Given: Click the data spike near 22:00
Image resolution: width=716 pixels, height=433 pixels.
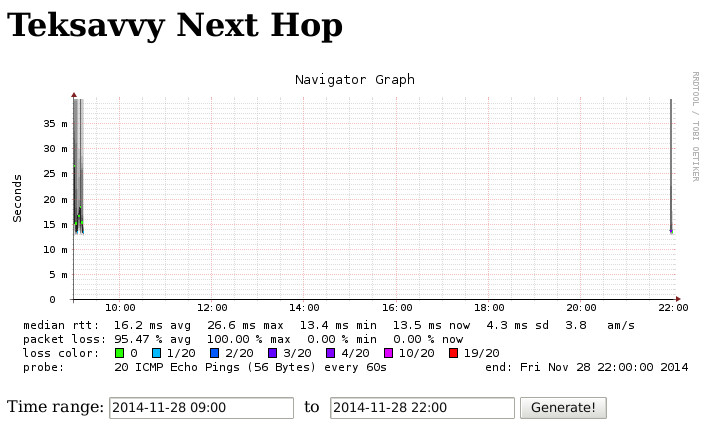Looking at the screenshot, I should (671, 166).
